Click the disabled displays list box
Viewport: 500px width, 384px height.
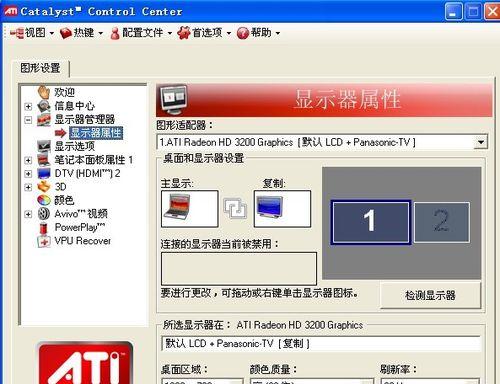239,269
